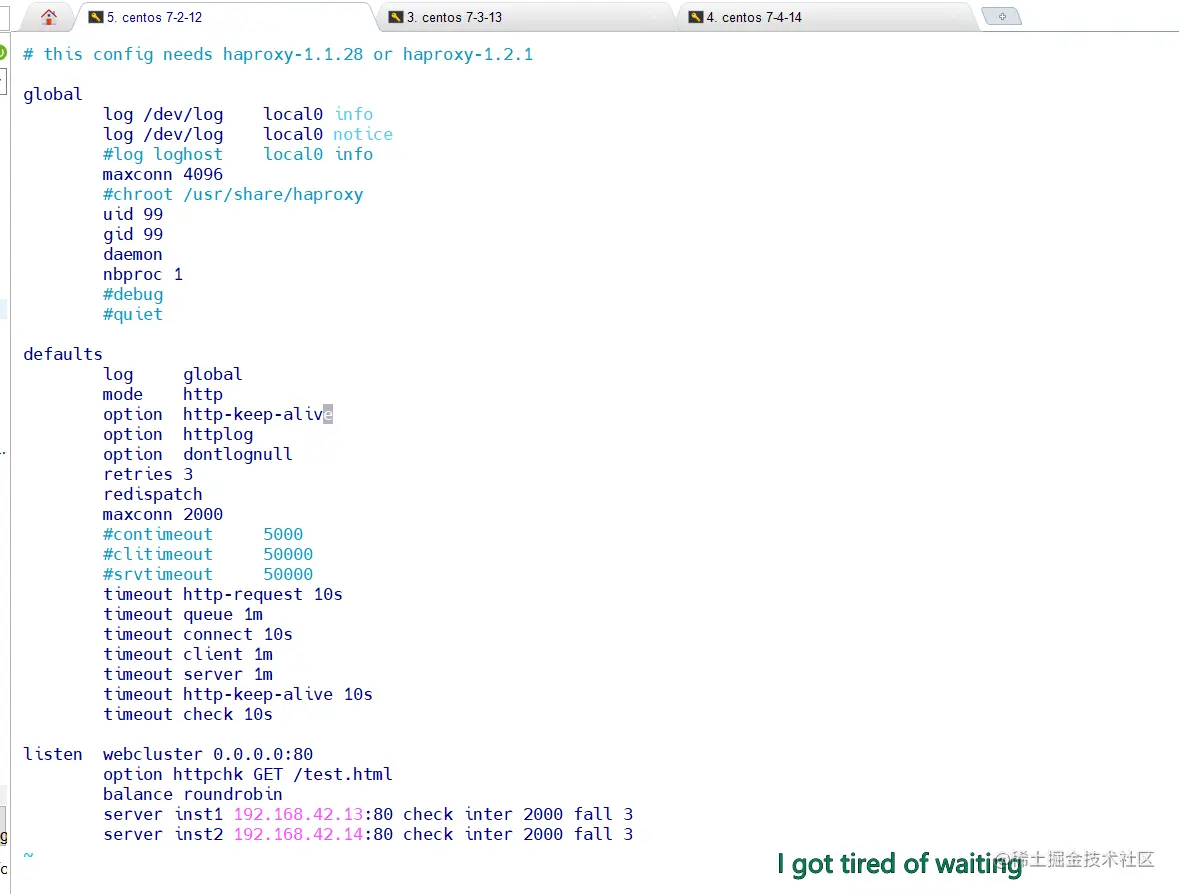This screenshot has height=894, width=1179.
Task: Click the 'option httpchk GET /test.html' line
Action: pyautogui.click(x=248, y=775)
